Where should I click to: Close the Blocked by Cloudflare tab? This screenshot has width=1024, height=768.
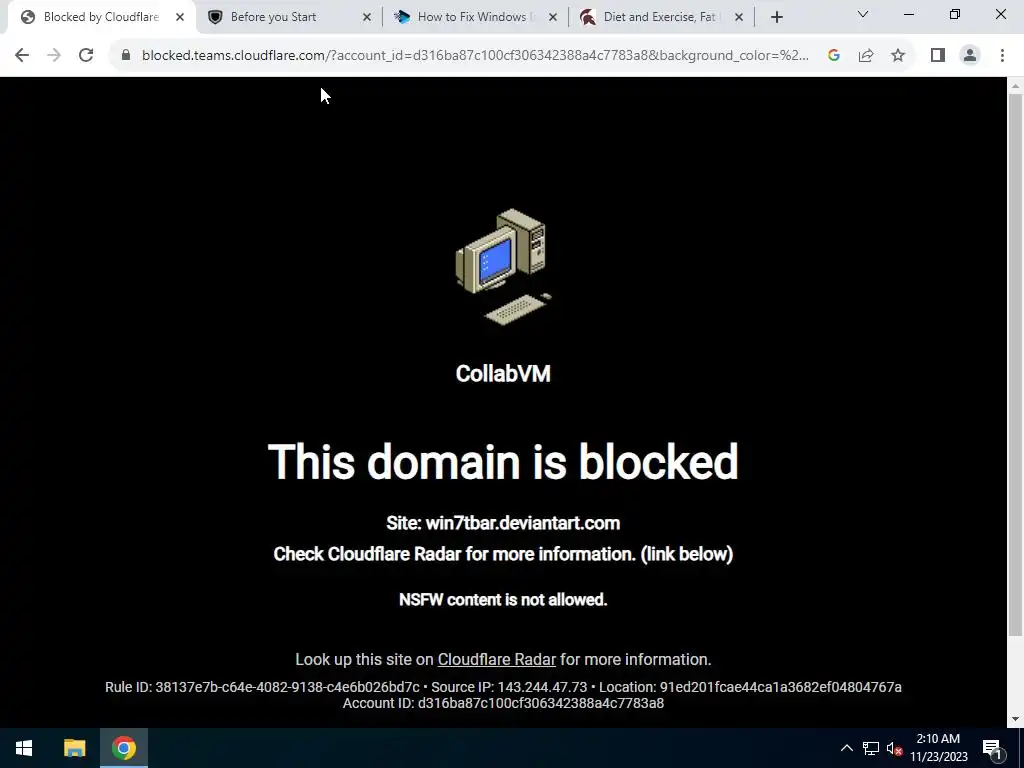[180, 17]
